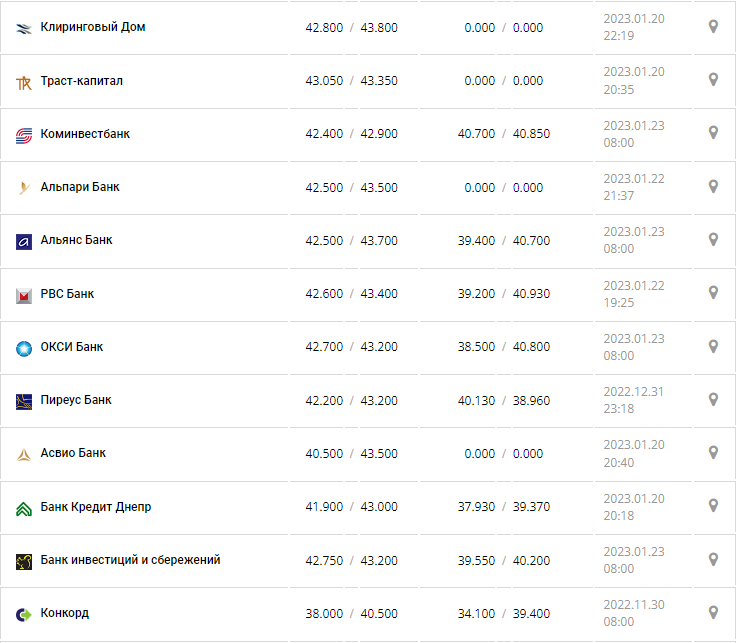The image size is (737, 643).
Task: Open the Траст-капитал bank name link
Action: 82,80
